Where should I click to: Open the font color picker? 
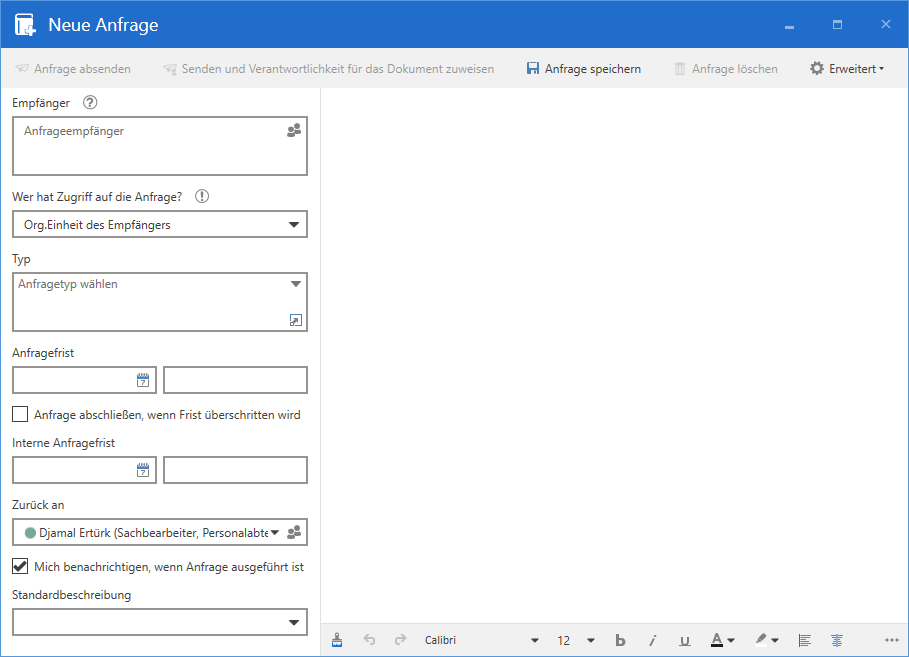click(x=722, y=640)
